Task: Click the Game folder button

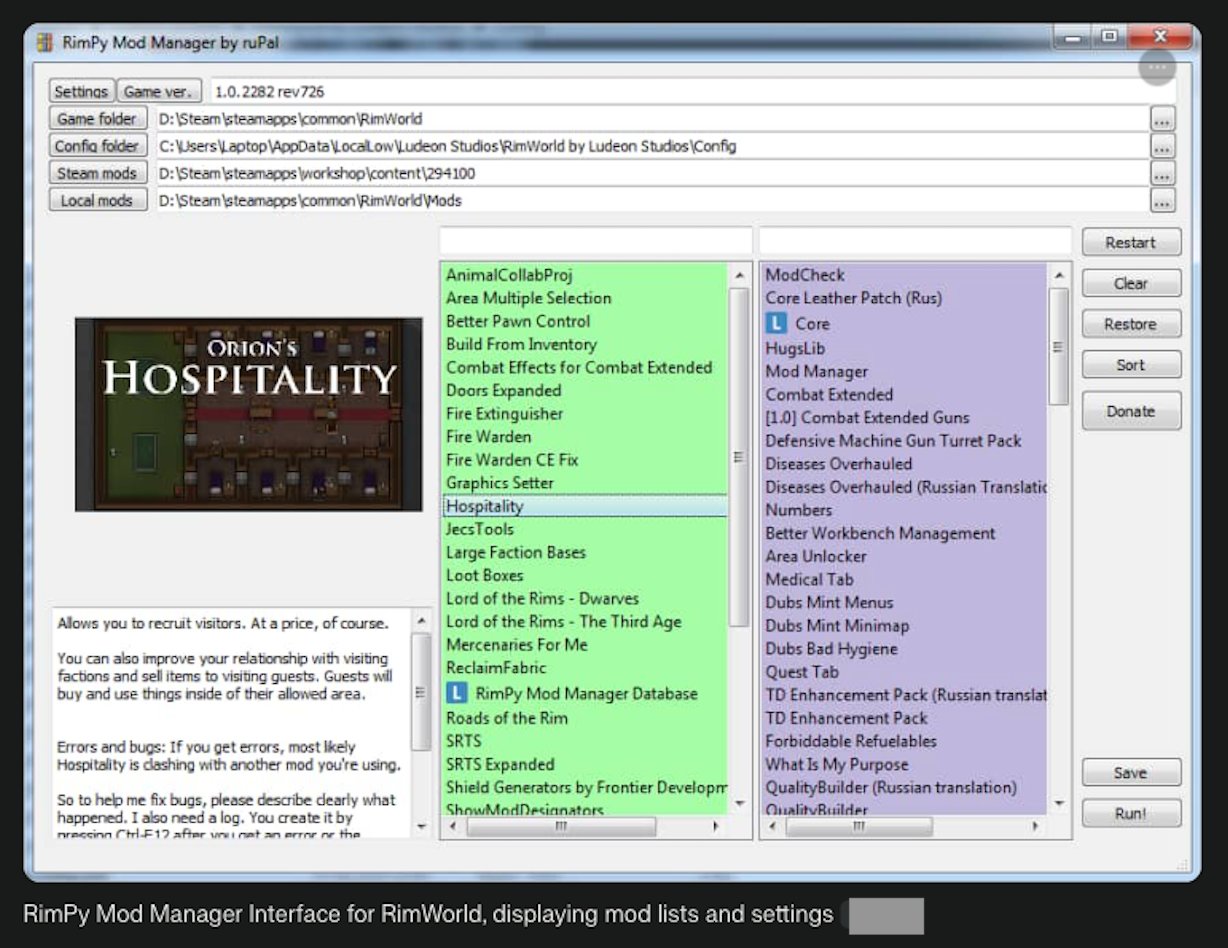Action: (x=98, y=119)
